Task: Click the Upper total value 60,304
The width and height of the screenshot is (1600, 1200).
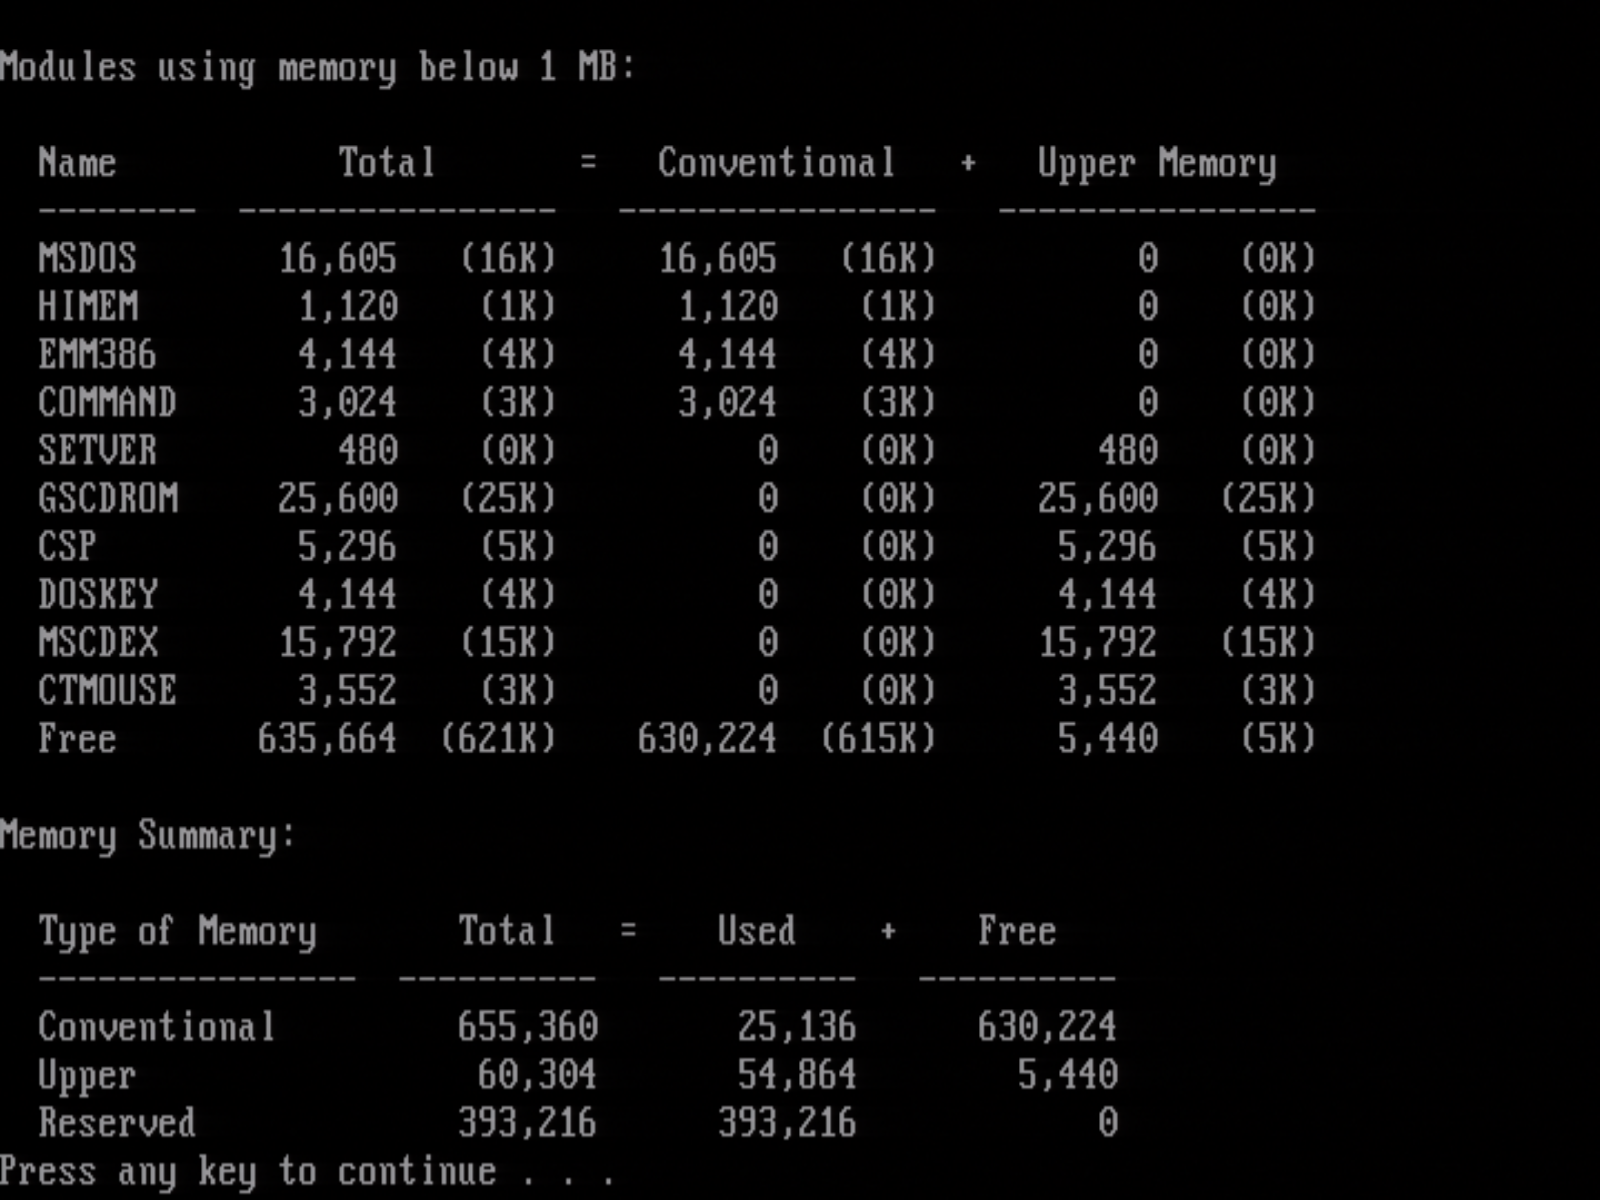Action: (537, 1074)
